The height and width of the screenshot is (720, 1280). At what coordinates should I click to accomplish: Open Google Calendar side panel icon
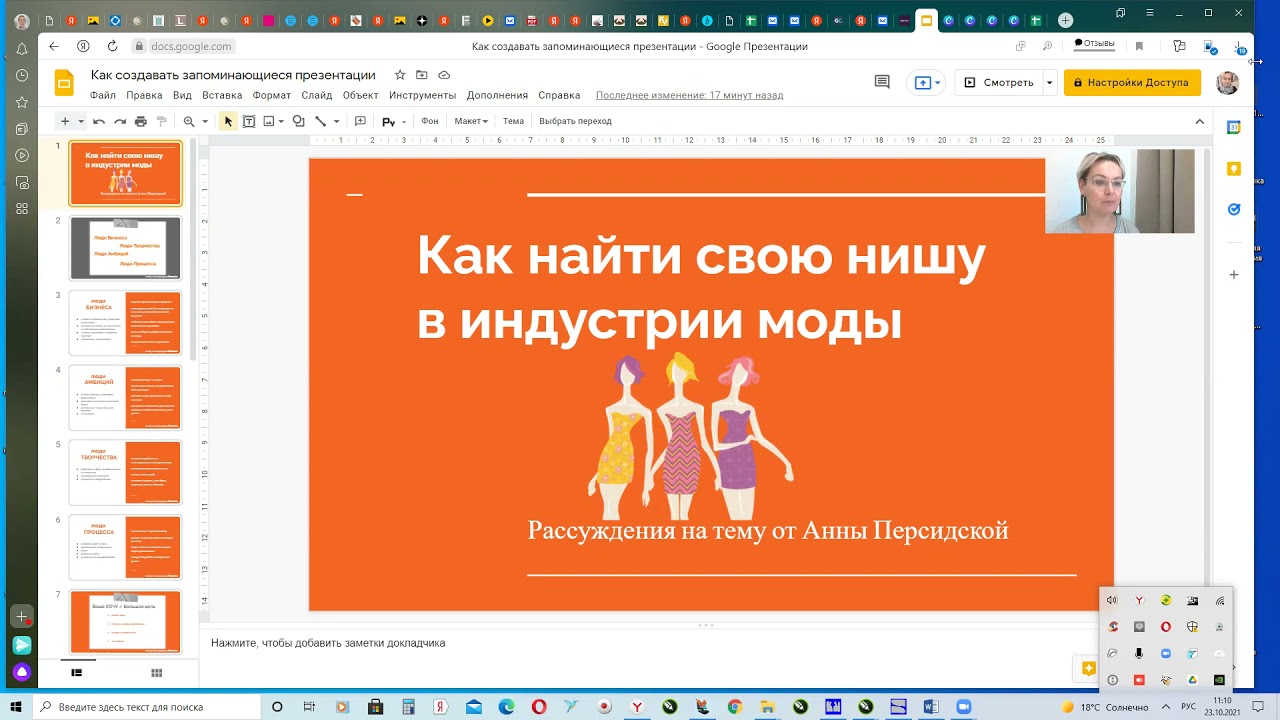pyautogui.click(x=1234, y=127)
